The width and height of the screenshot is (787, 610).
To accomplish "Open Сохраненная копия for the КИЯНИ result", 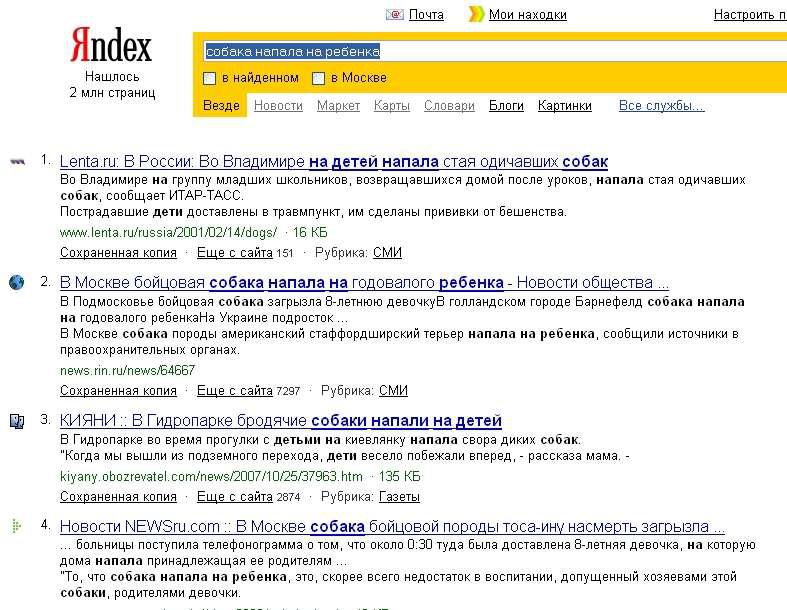I will point(118,496).
